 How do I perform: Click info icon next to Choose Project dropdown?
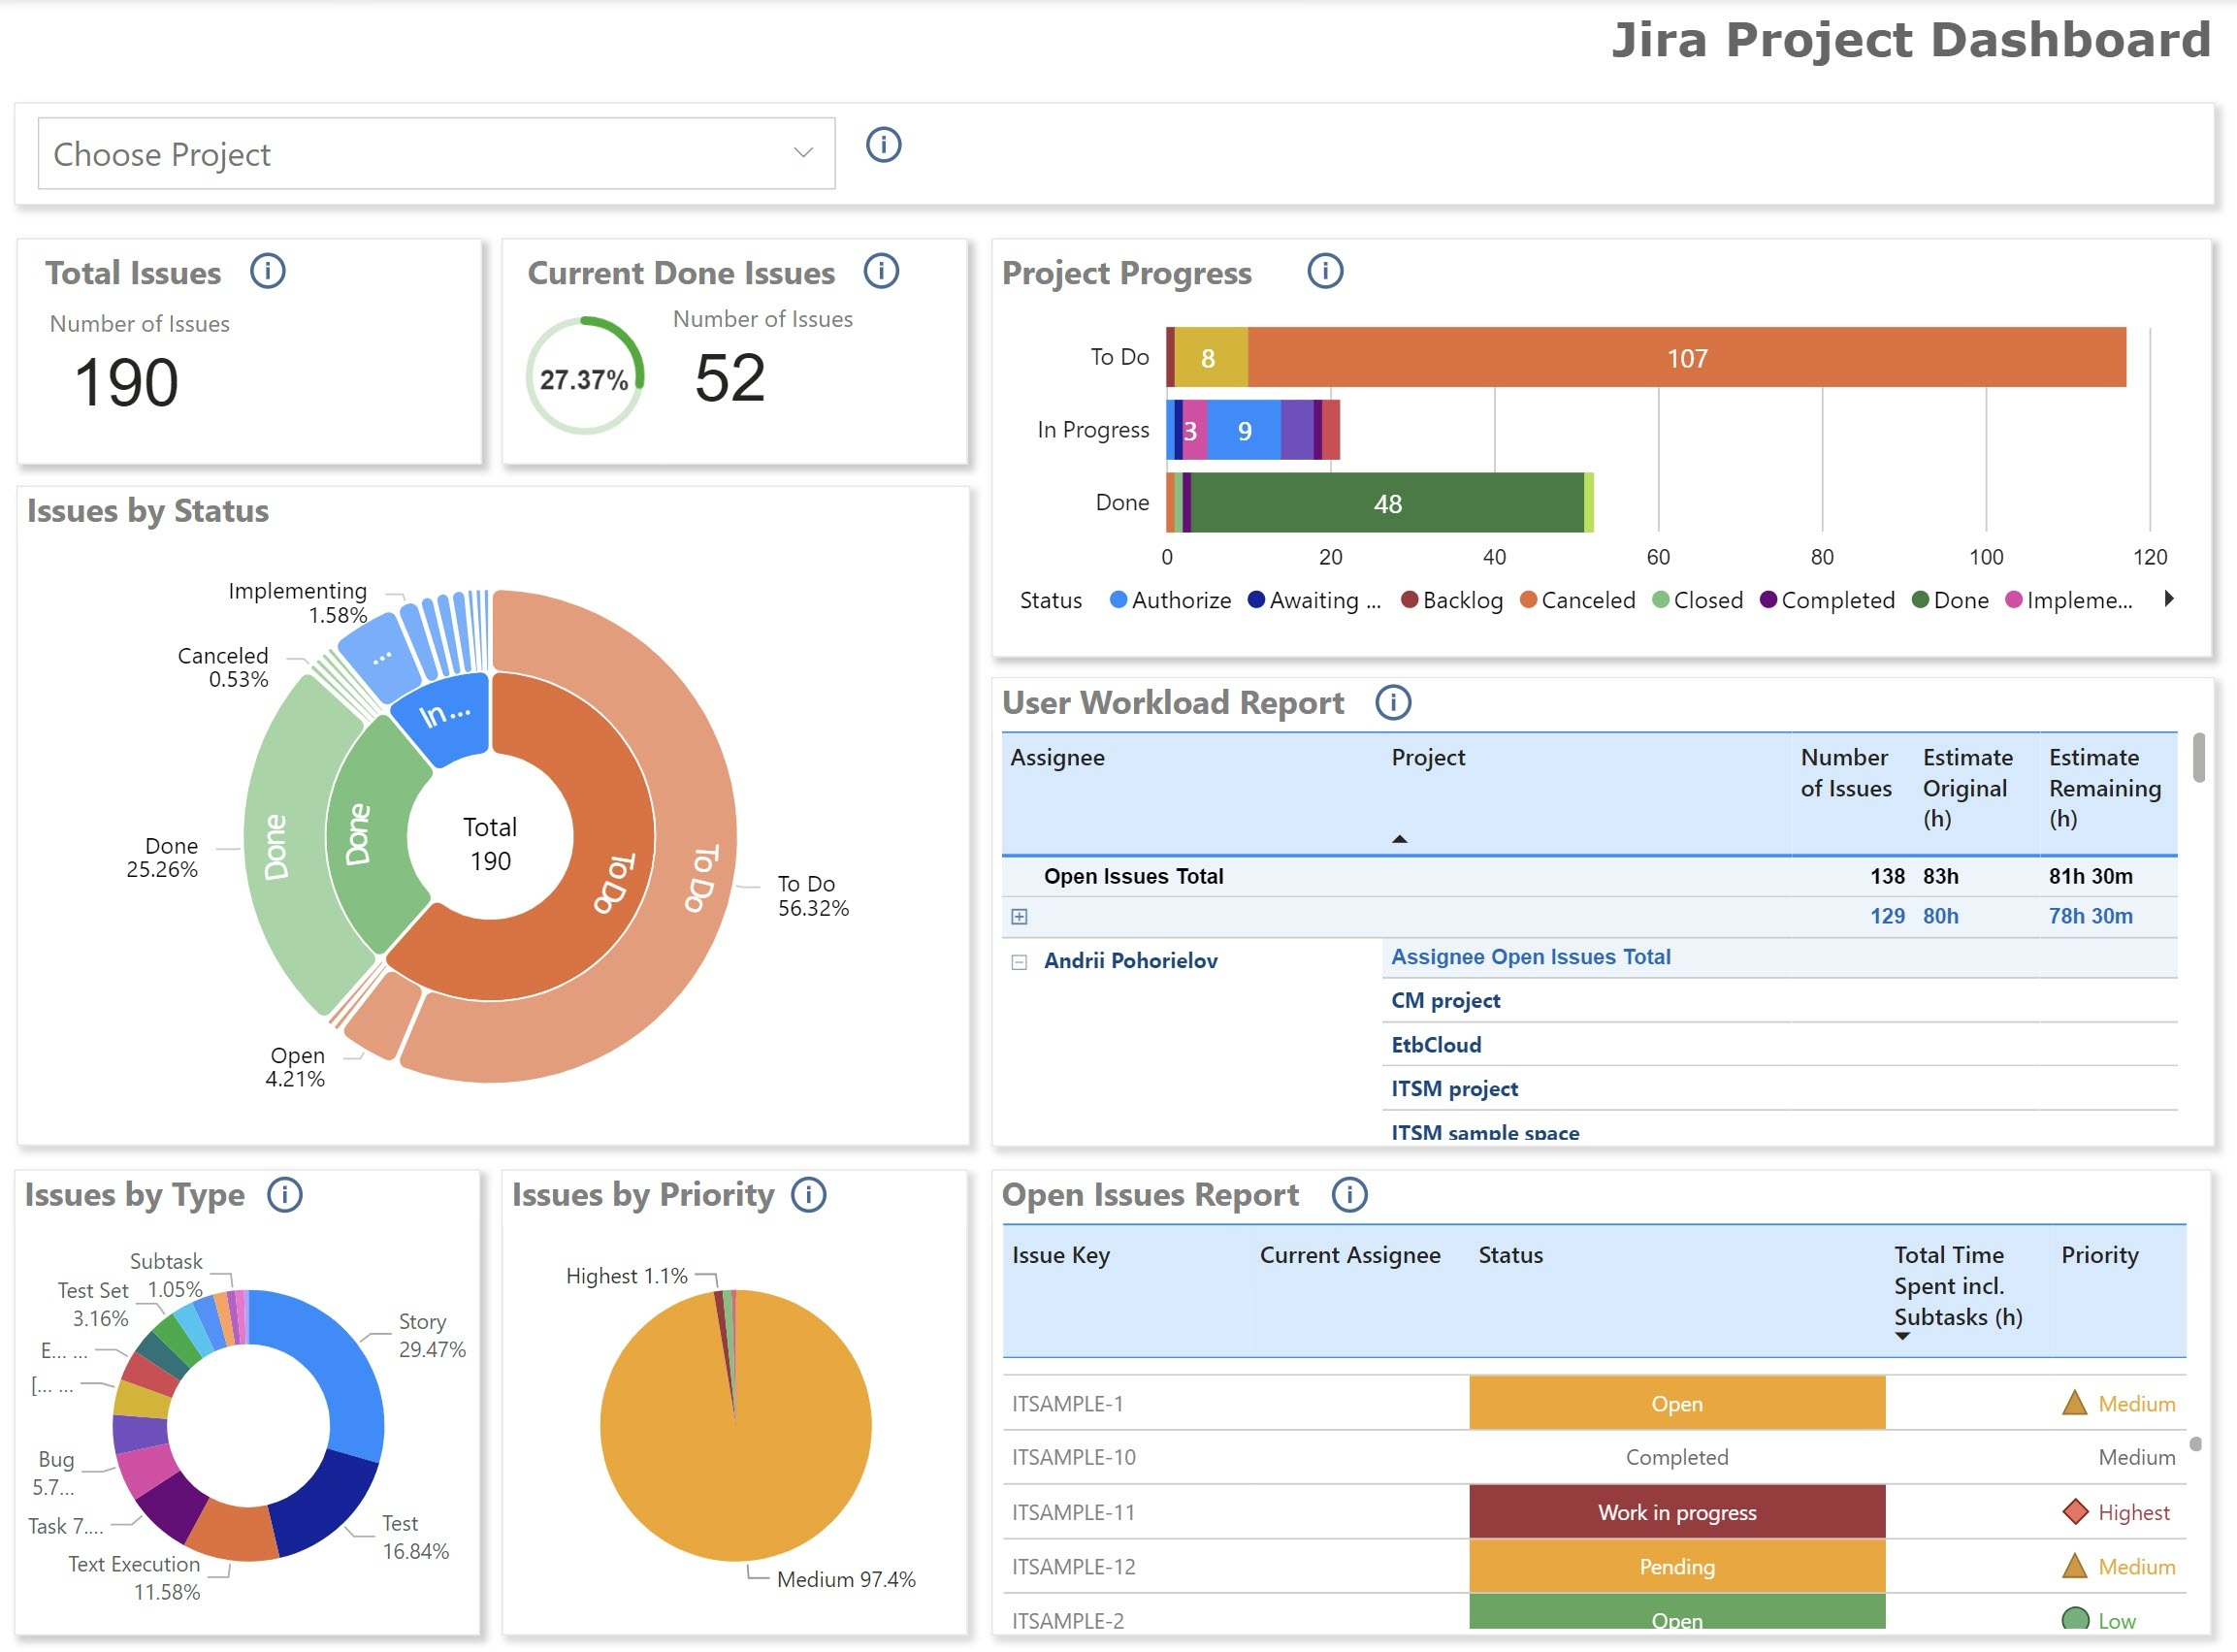click(883, 145)
